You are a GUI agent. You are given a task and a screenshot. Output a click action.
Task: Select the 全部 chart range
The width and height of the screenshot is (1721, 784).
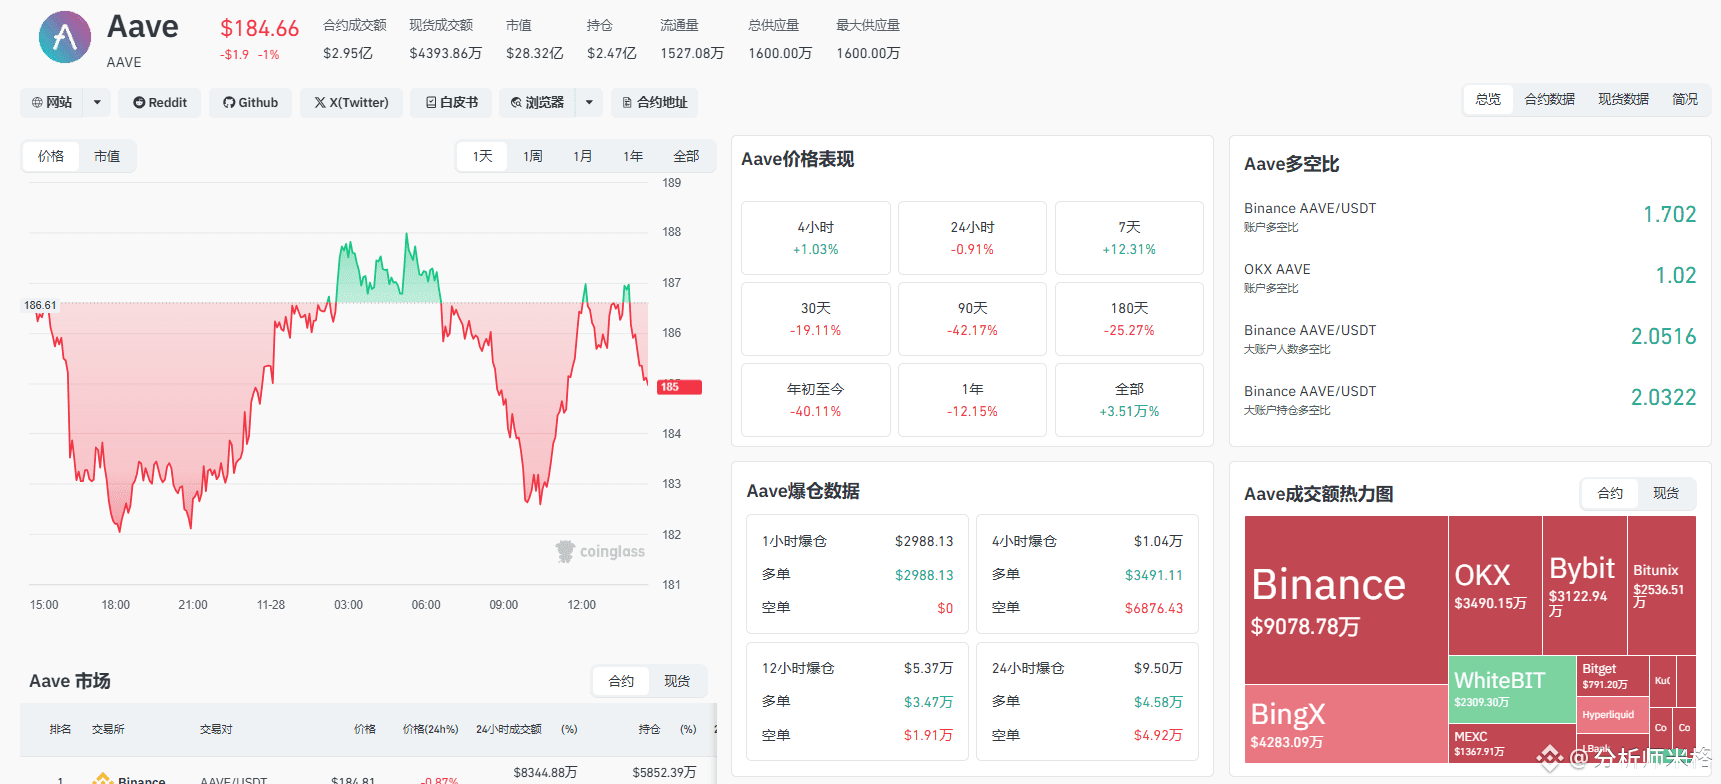686,156
